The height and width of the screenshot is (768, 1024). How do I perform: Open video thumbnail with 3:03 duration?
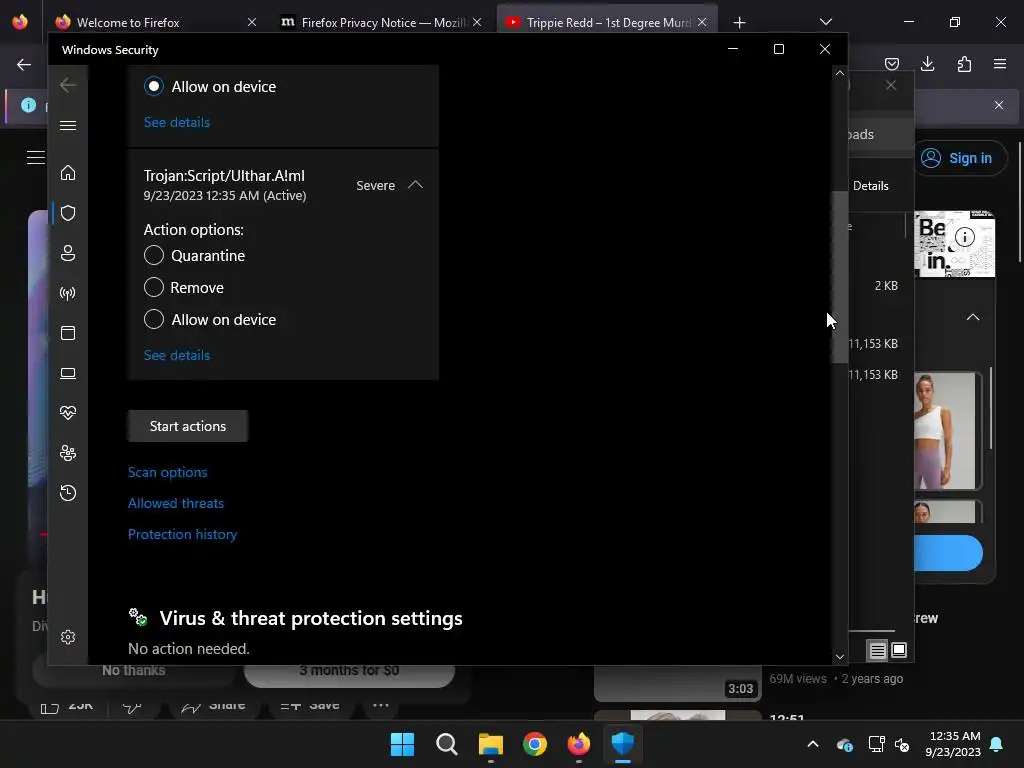pos(677,683)
